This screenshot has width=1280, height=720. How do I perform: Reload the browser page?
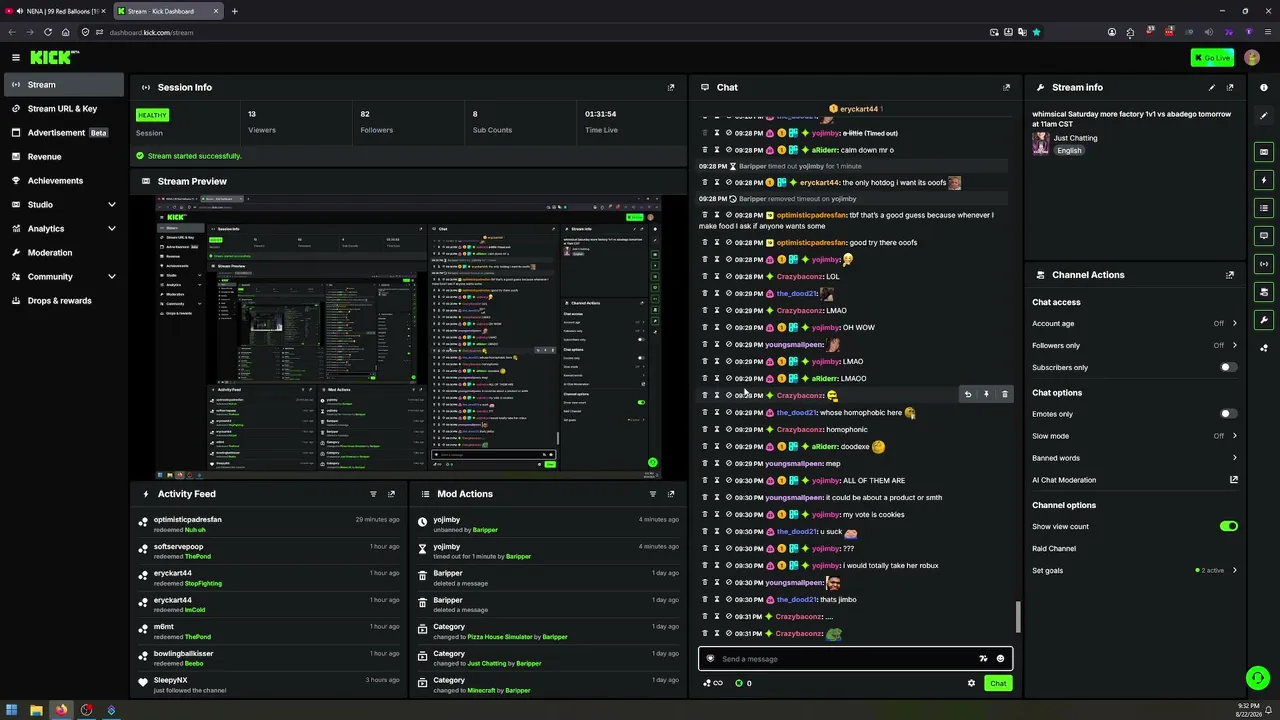(x=47, y=32)
